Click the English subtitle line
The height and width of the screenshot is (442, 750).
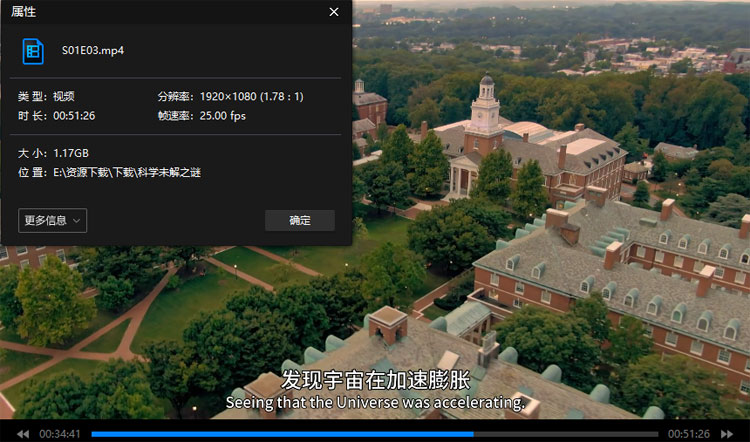click(375, 403)
